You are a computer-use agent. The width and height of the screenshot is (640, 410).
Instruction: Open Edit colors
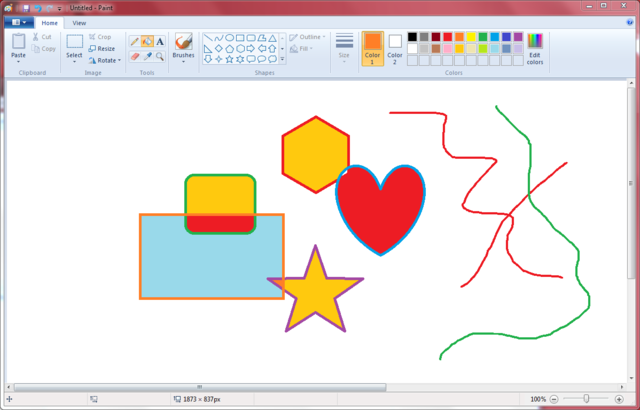point(535,49)
